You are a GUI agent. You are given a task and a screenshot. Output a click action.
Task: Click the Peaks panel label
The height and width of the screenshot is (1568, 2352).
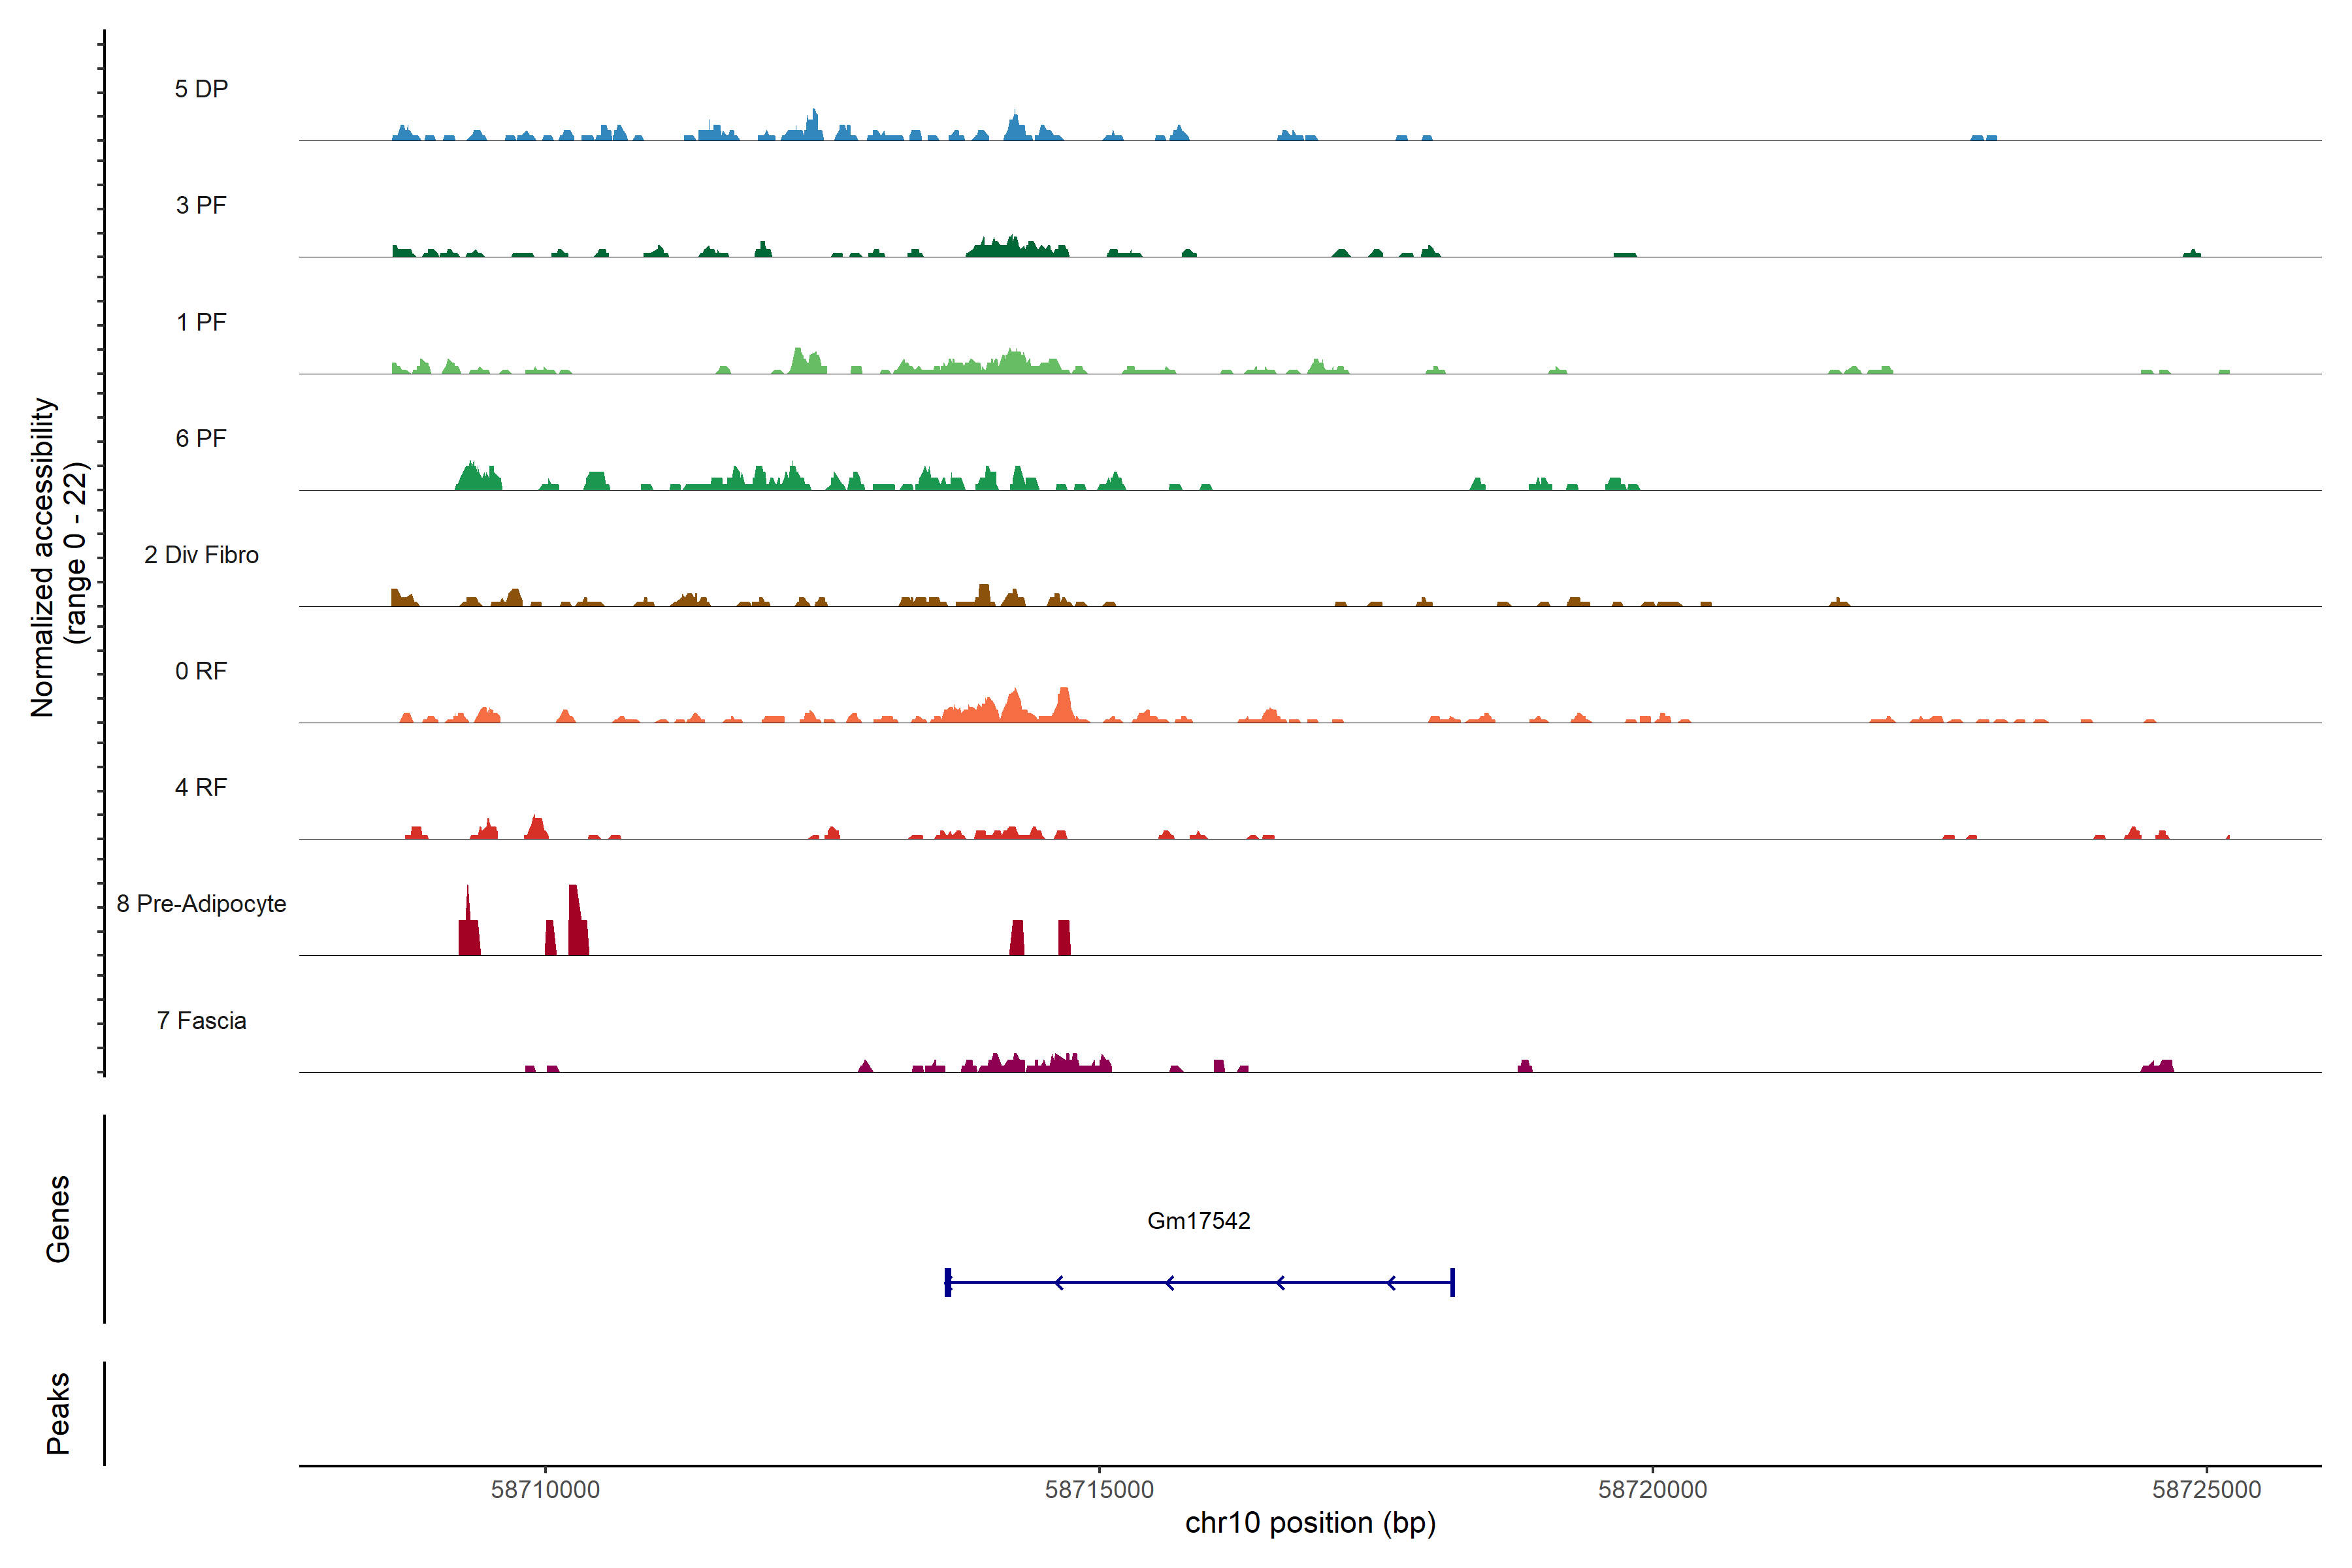pyautogui.click(x=58, y=1412)
